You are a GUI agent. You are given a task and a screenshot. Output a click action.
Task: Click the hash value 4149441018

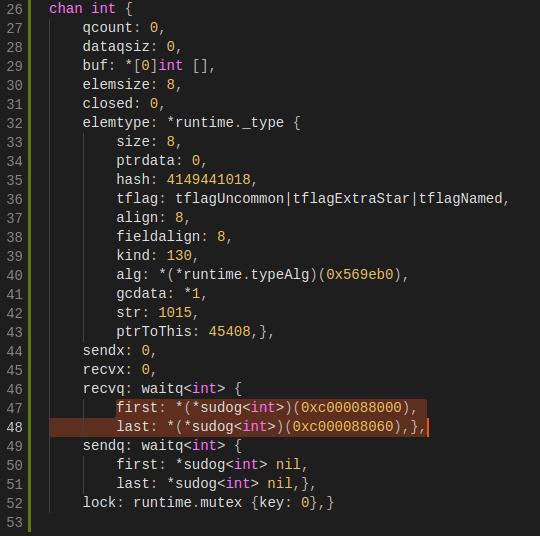point(209,180)
